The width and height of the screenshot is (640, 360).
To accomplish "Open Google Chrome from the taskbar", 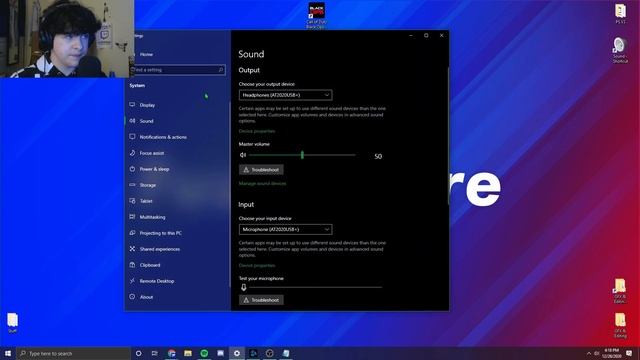I will pos(171,353).
